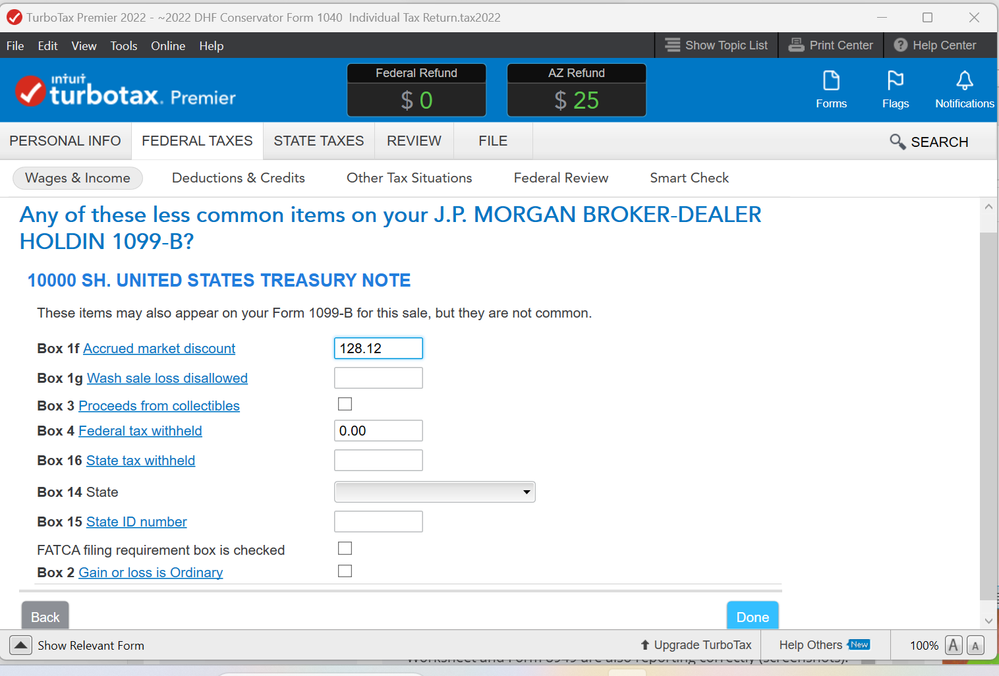Open the Edit menu
The image size is (999, 676).
click(x=48, y=46)
